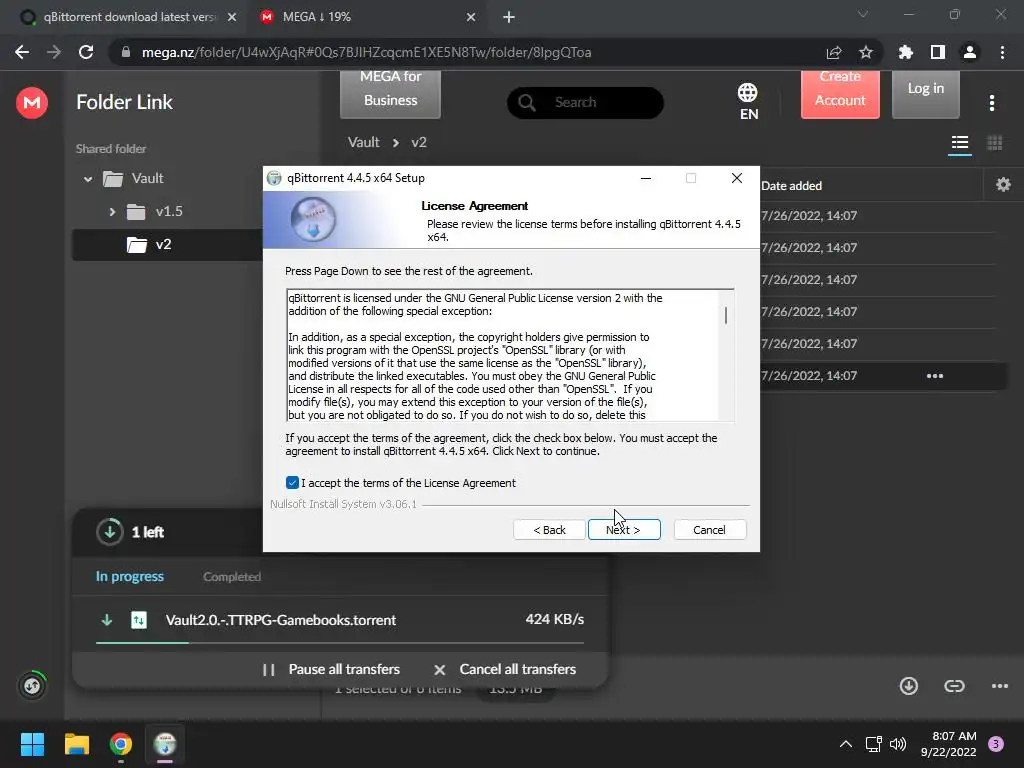Screen dimensions: 1024x768
Task: Click the 1 left download circle icon
Action: (x=110, y=532)
